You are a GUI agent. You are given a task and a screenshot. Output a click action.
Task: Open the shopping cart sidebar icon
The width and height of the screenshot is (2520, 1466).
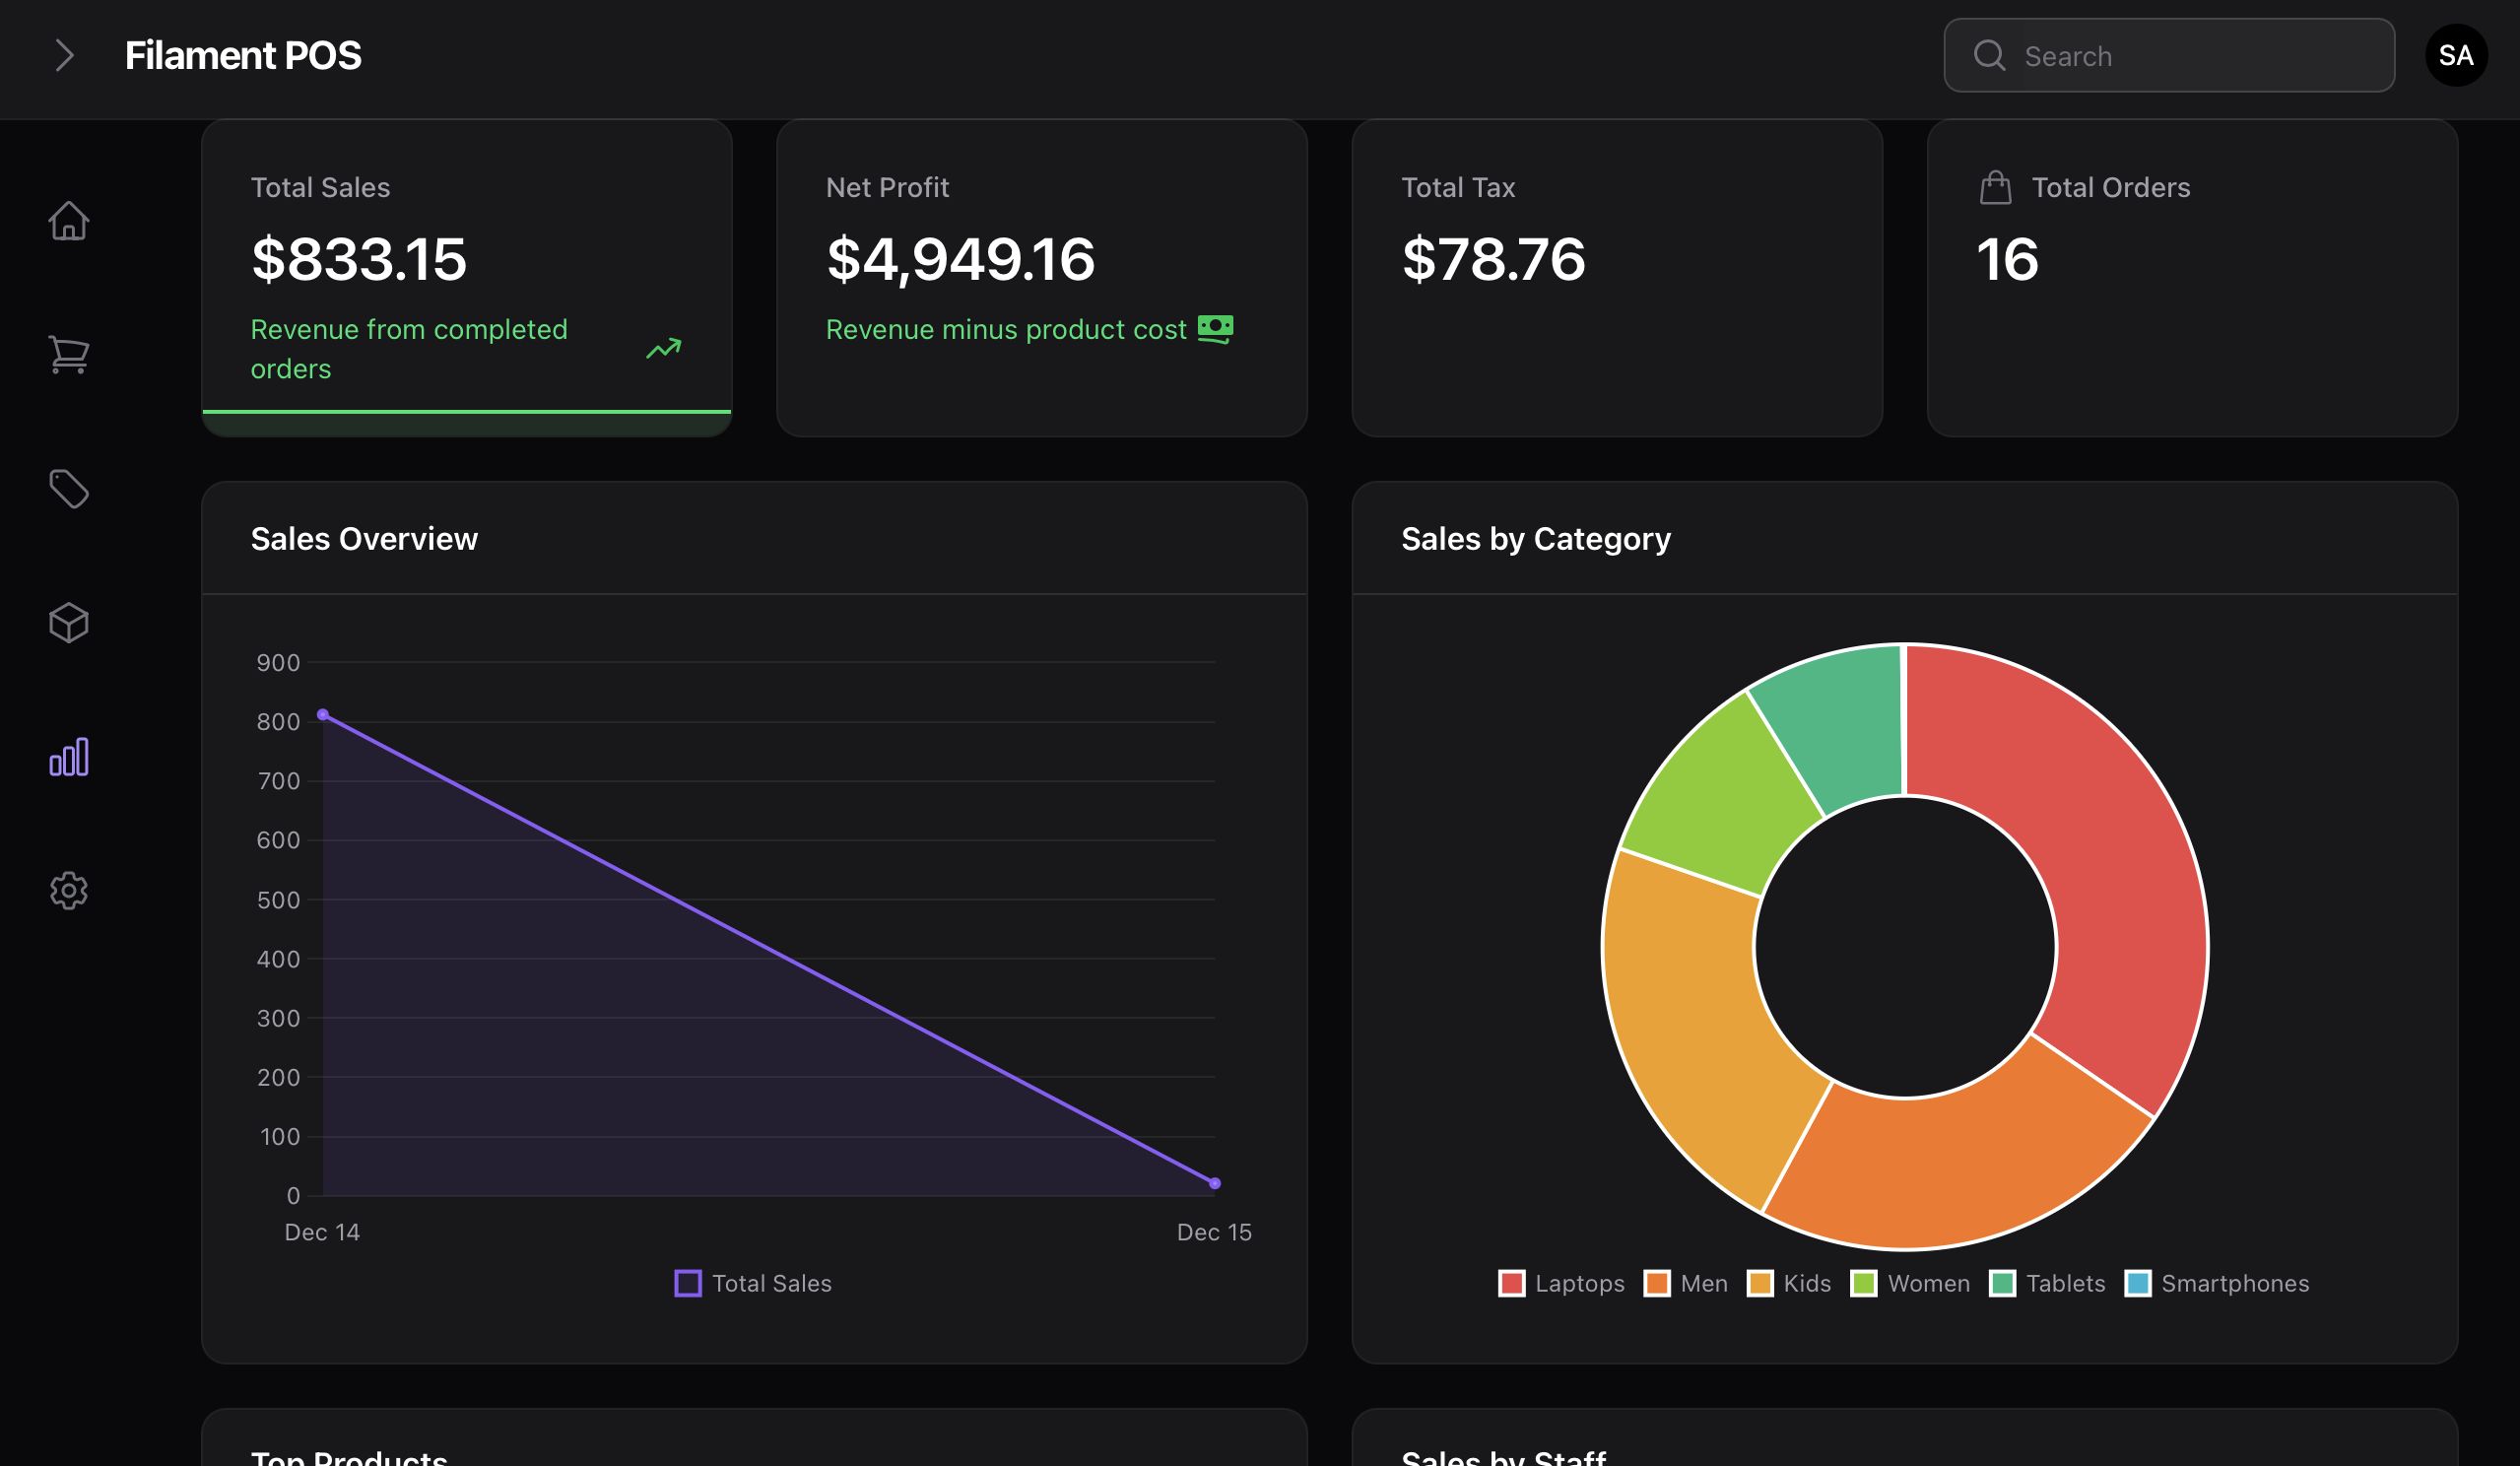tap(69, 354)
